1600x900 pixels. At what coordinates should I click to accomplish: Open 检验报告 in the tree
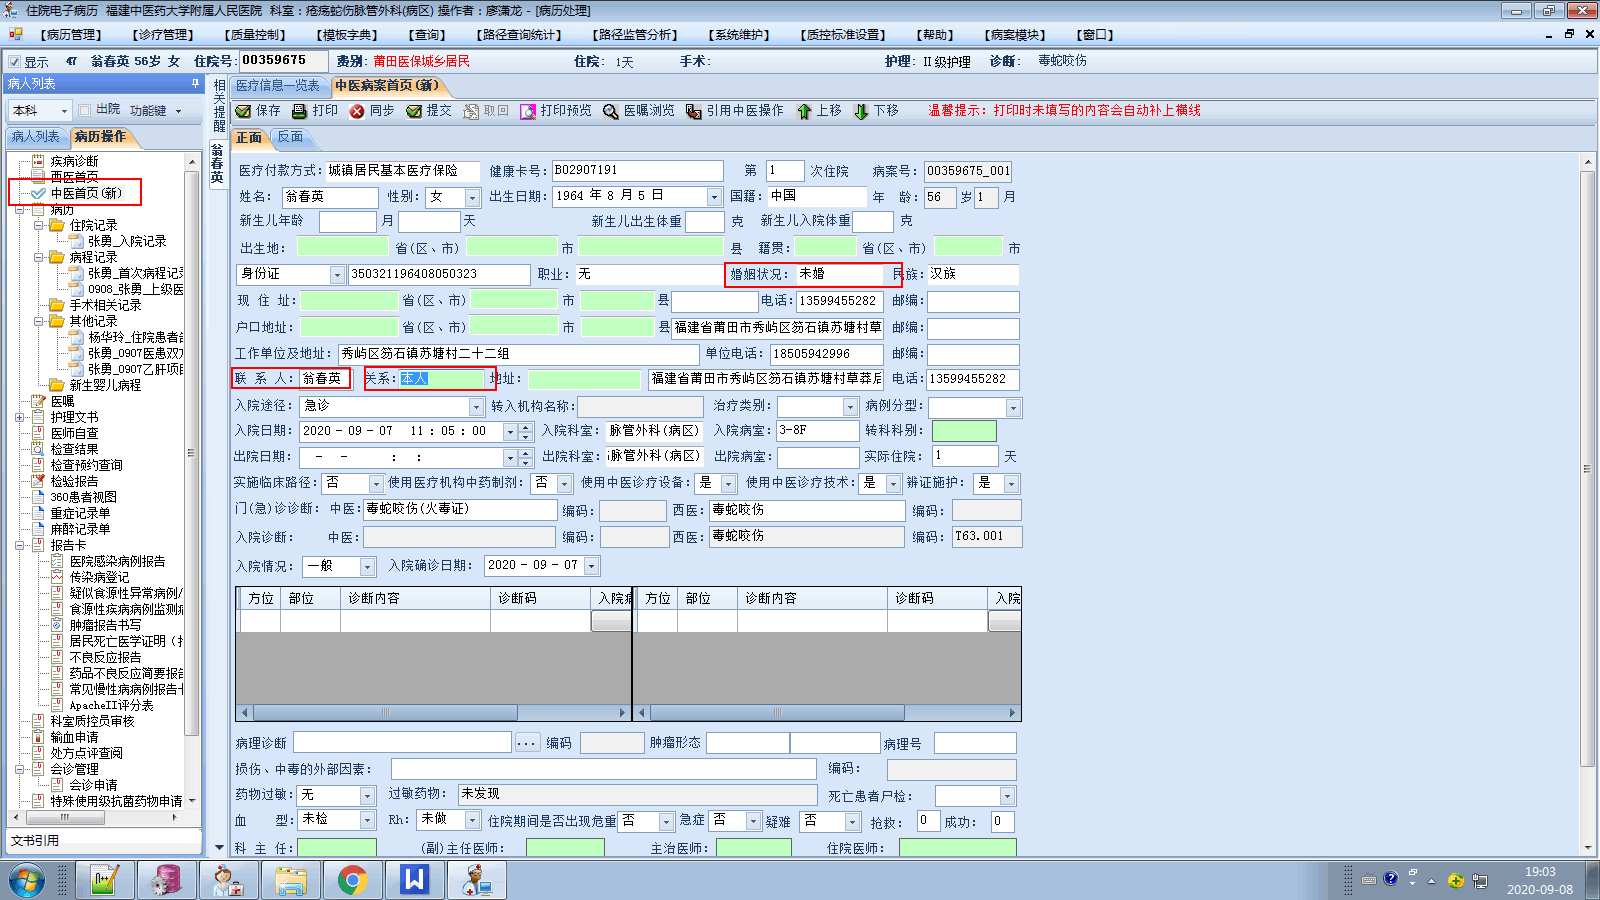point(74,481)
